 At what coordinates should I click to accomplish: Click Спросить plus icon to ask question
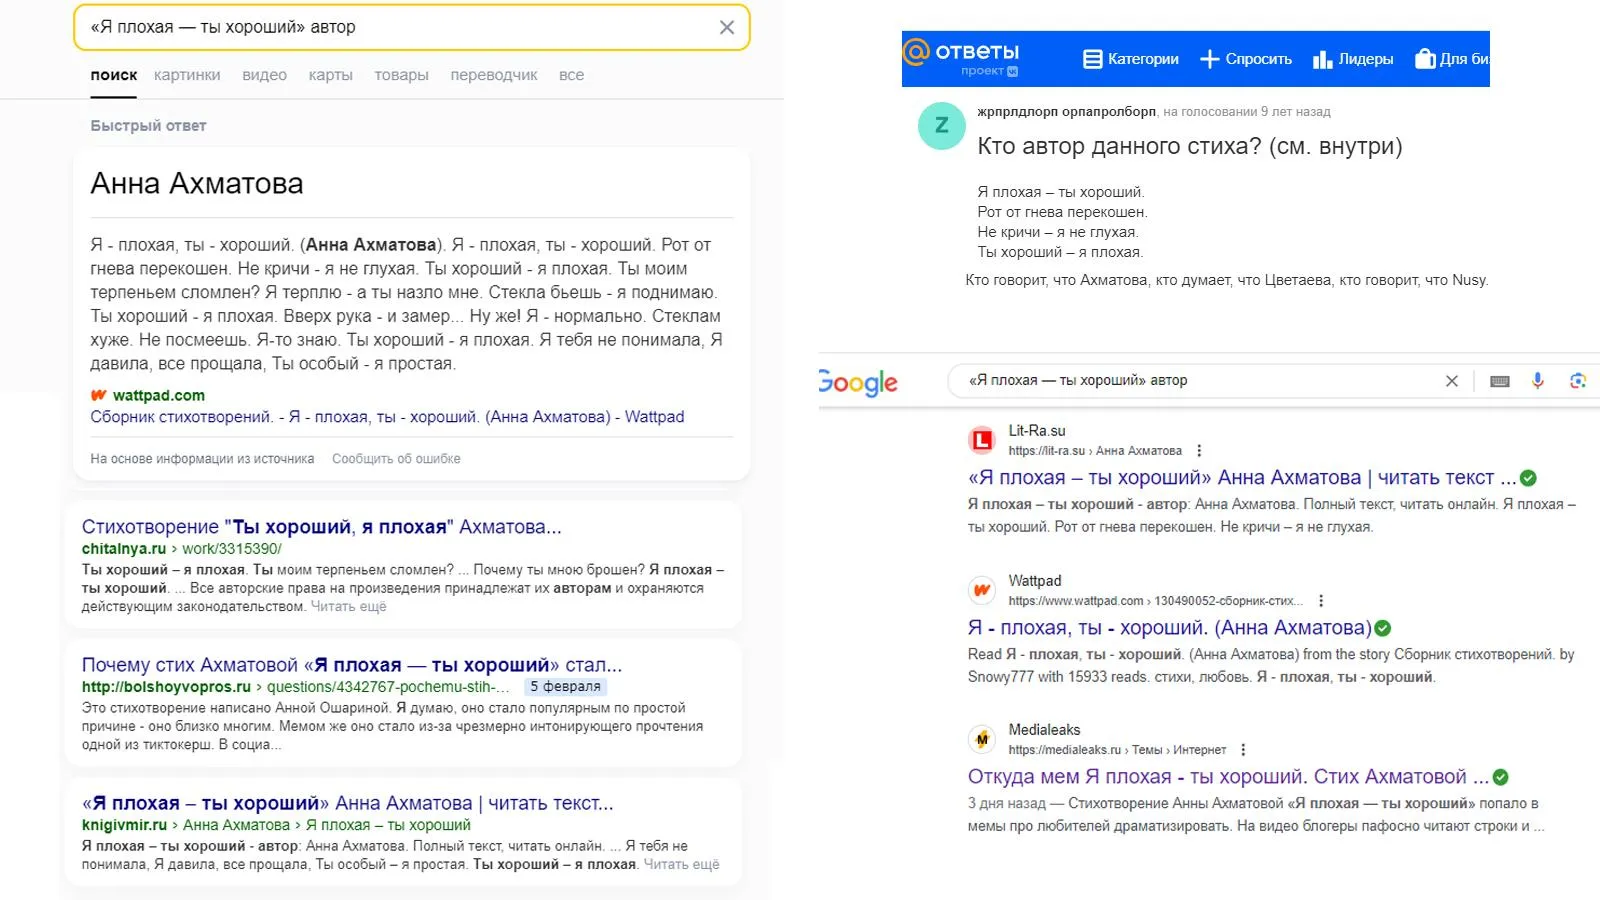coord(1210,59)
